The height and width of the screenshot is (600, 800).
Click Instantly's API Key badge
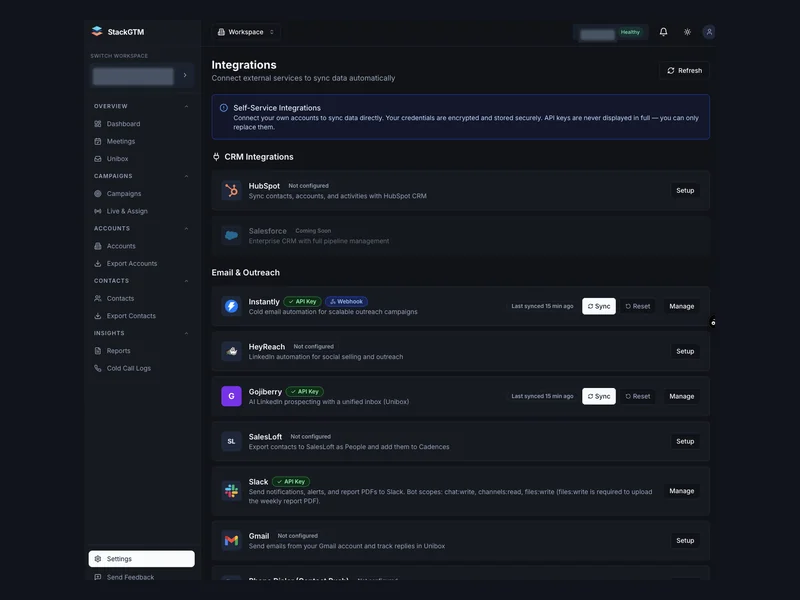[x=303, y=302]
